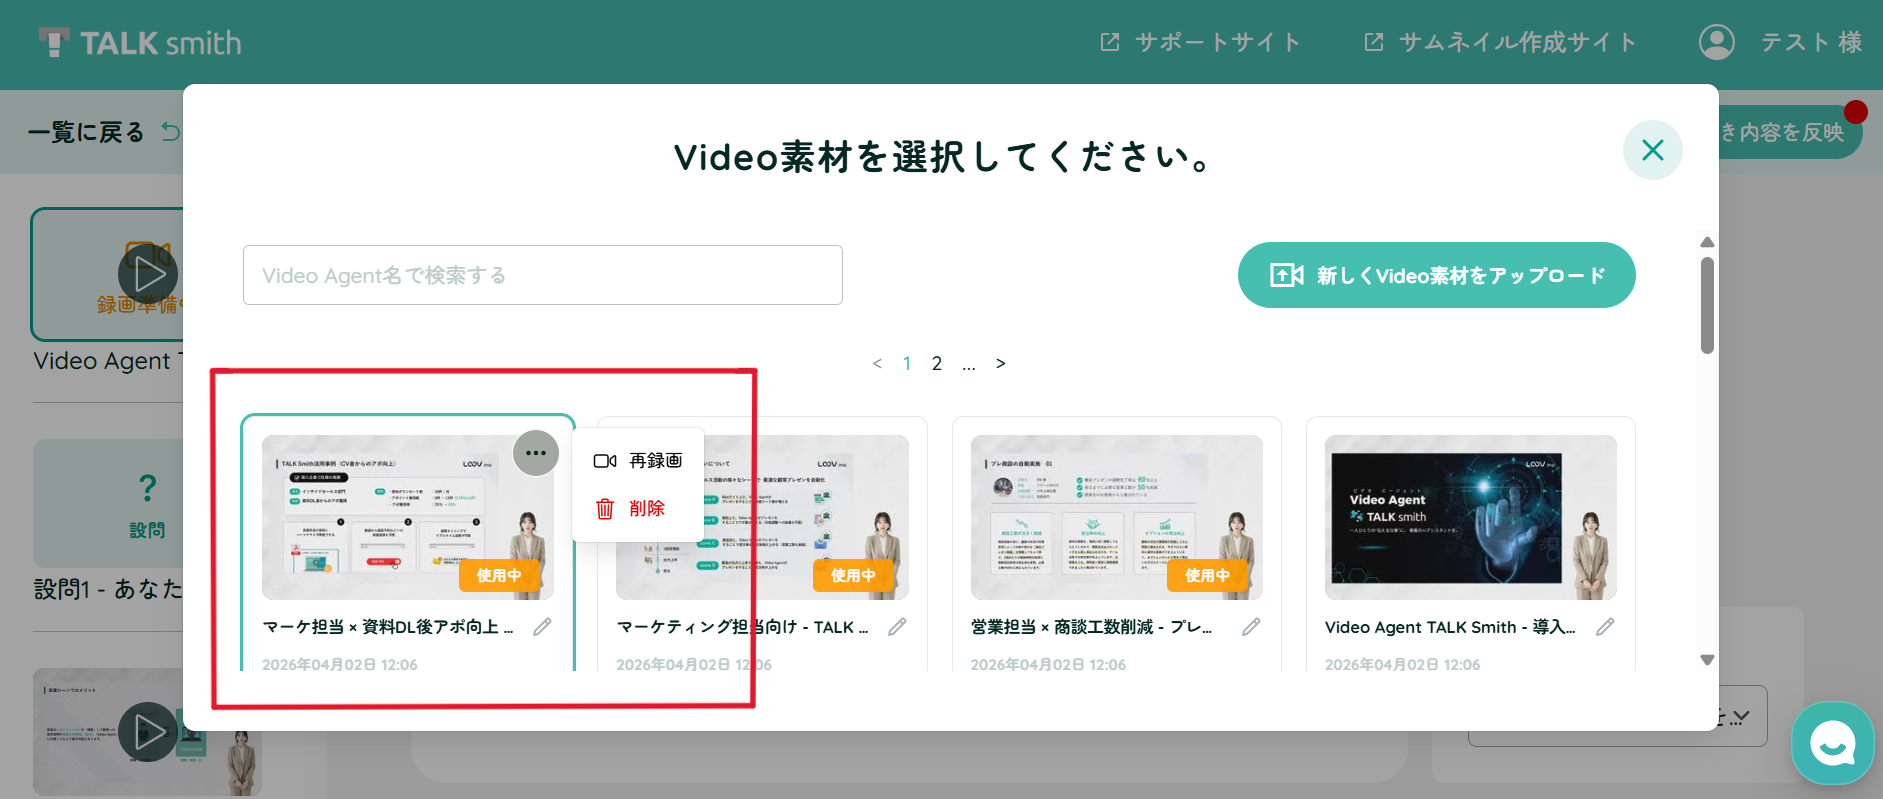Open サポートサイト external link
Image resolution: width=1883 pixels, height=799 pixels.
[x=1200, y=42]
